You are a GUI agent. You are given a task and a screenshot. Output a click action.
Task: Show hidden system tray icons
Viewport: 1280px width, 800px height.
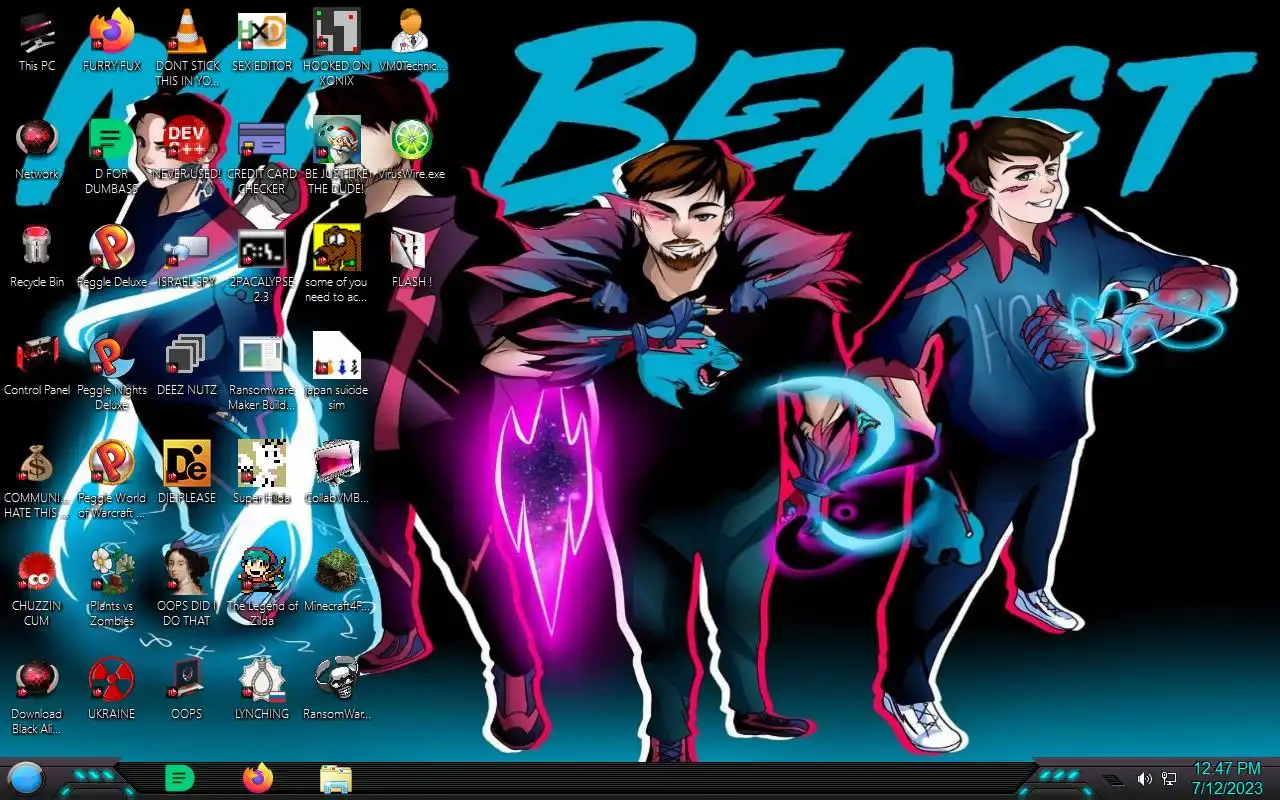(x=1113, y=779)
